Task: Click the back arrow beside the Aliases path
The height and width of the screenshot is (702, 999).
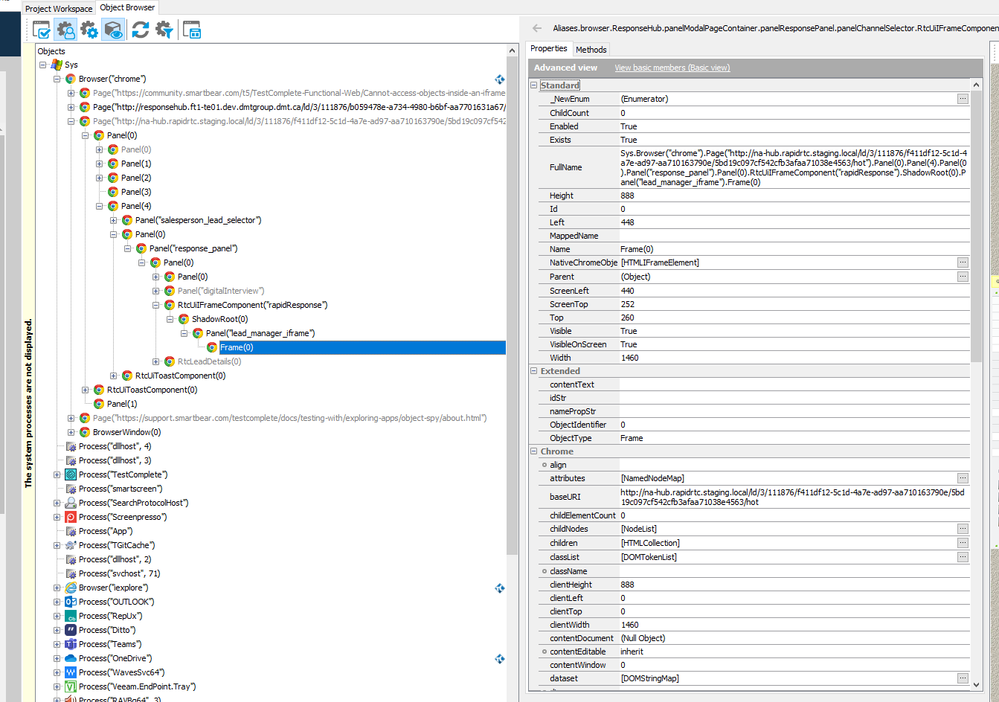Action: (537, 28)
